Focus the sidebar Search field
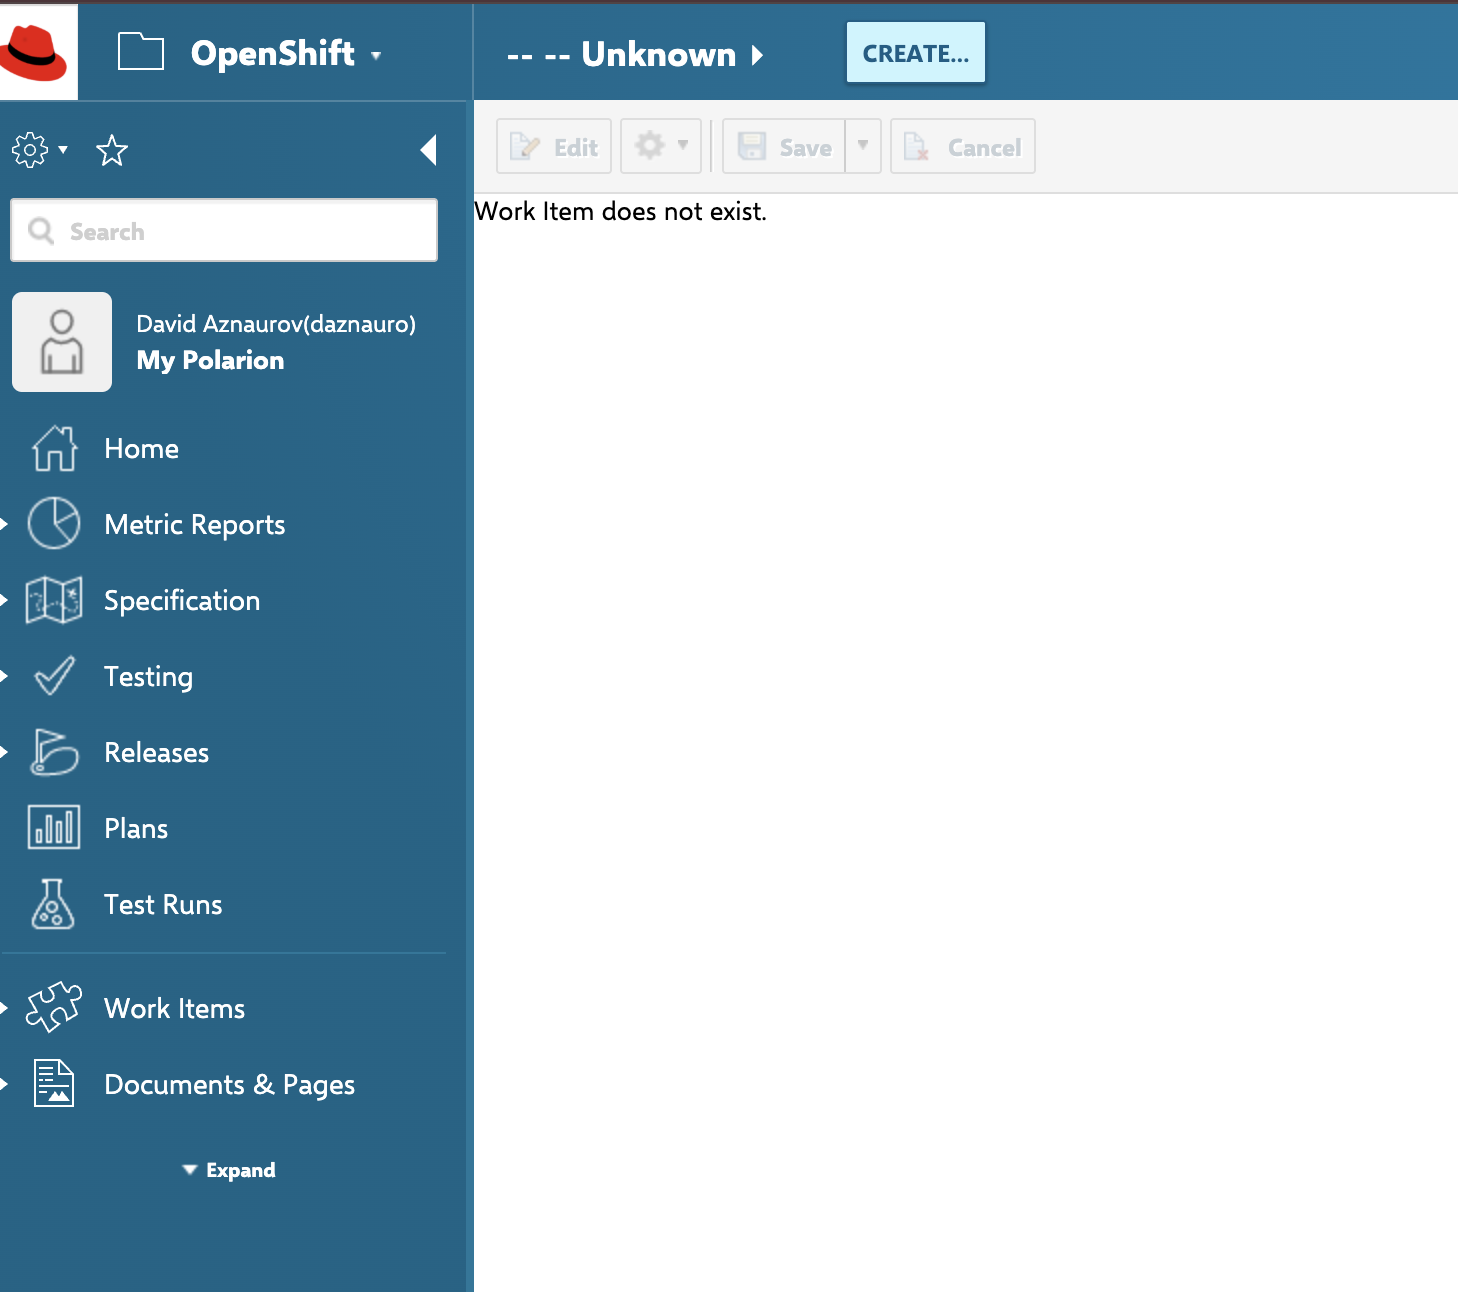The height and width of the screenshot is (1292, 1458). 224,230
